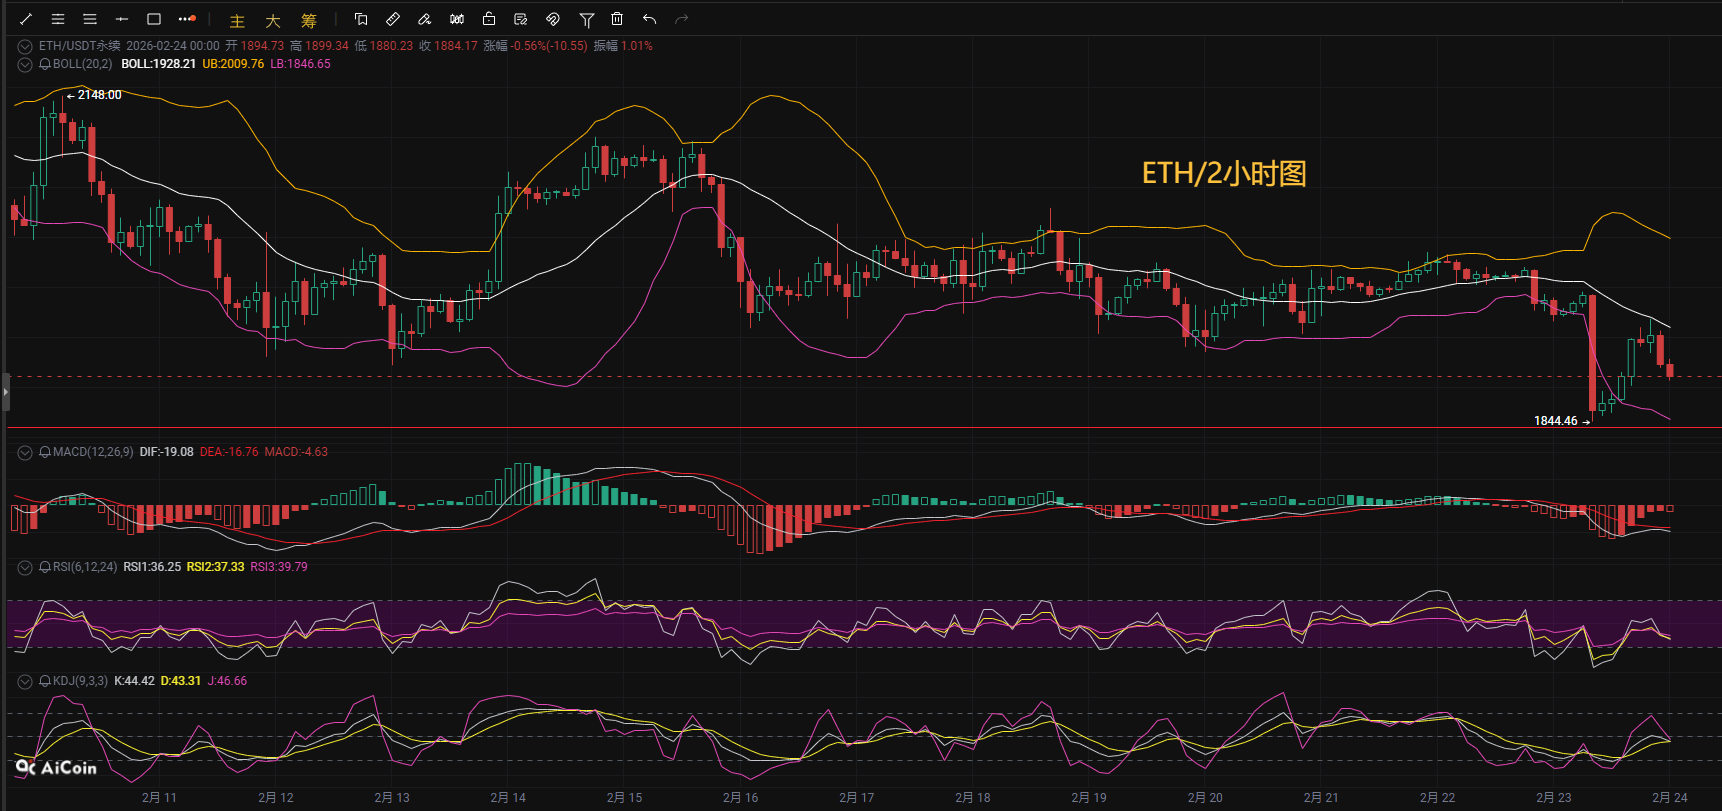Collapse the ETH/USDT main chart header
This screenshot has width=1722, height=811.
tap(25, 46)
